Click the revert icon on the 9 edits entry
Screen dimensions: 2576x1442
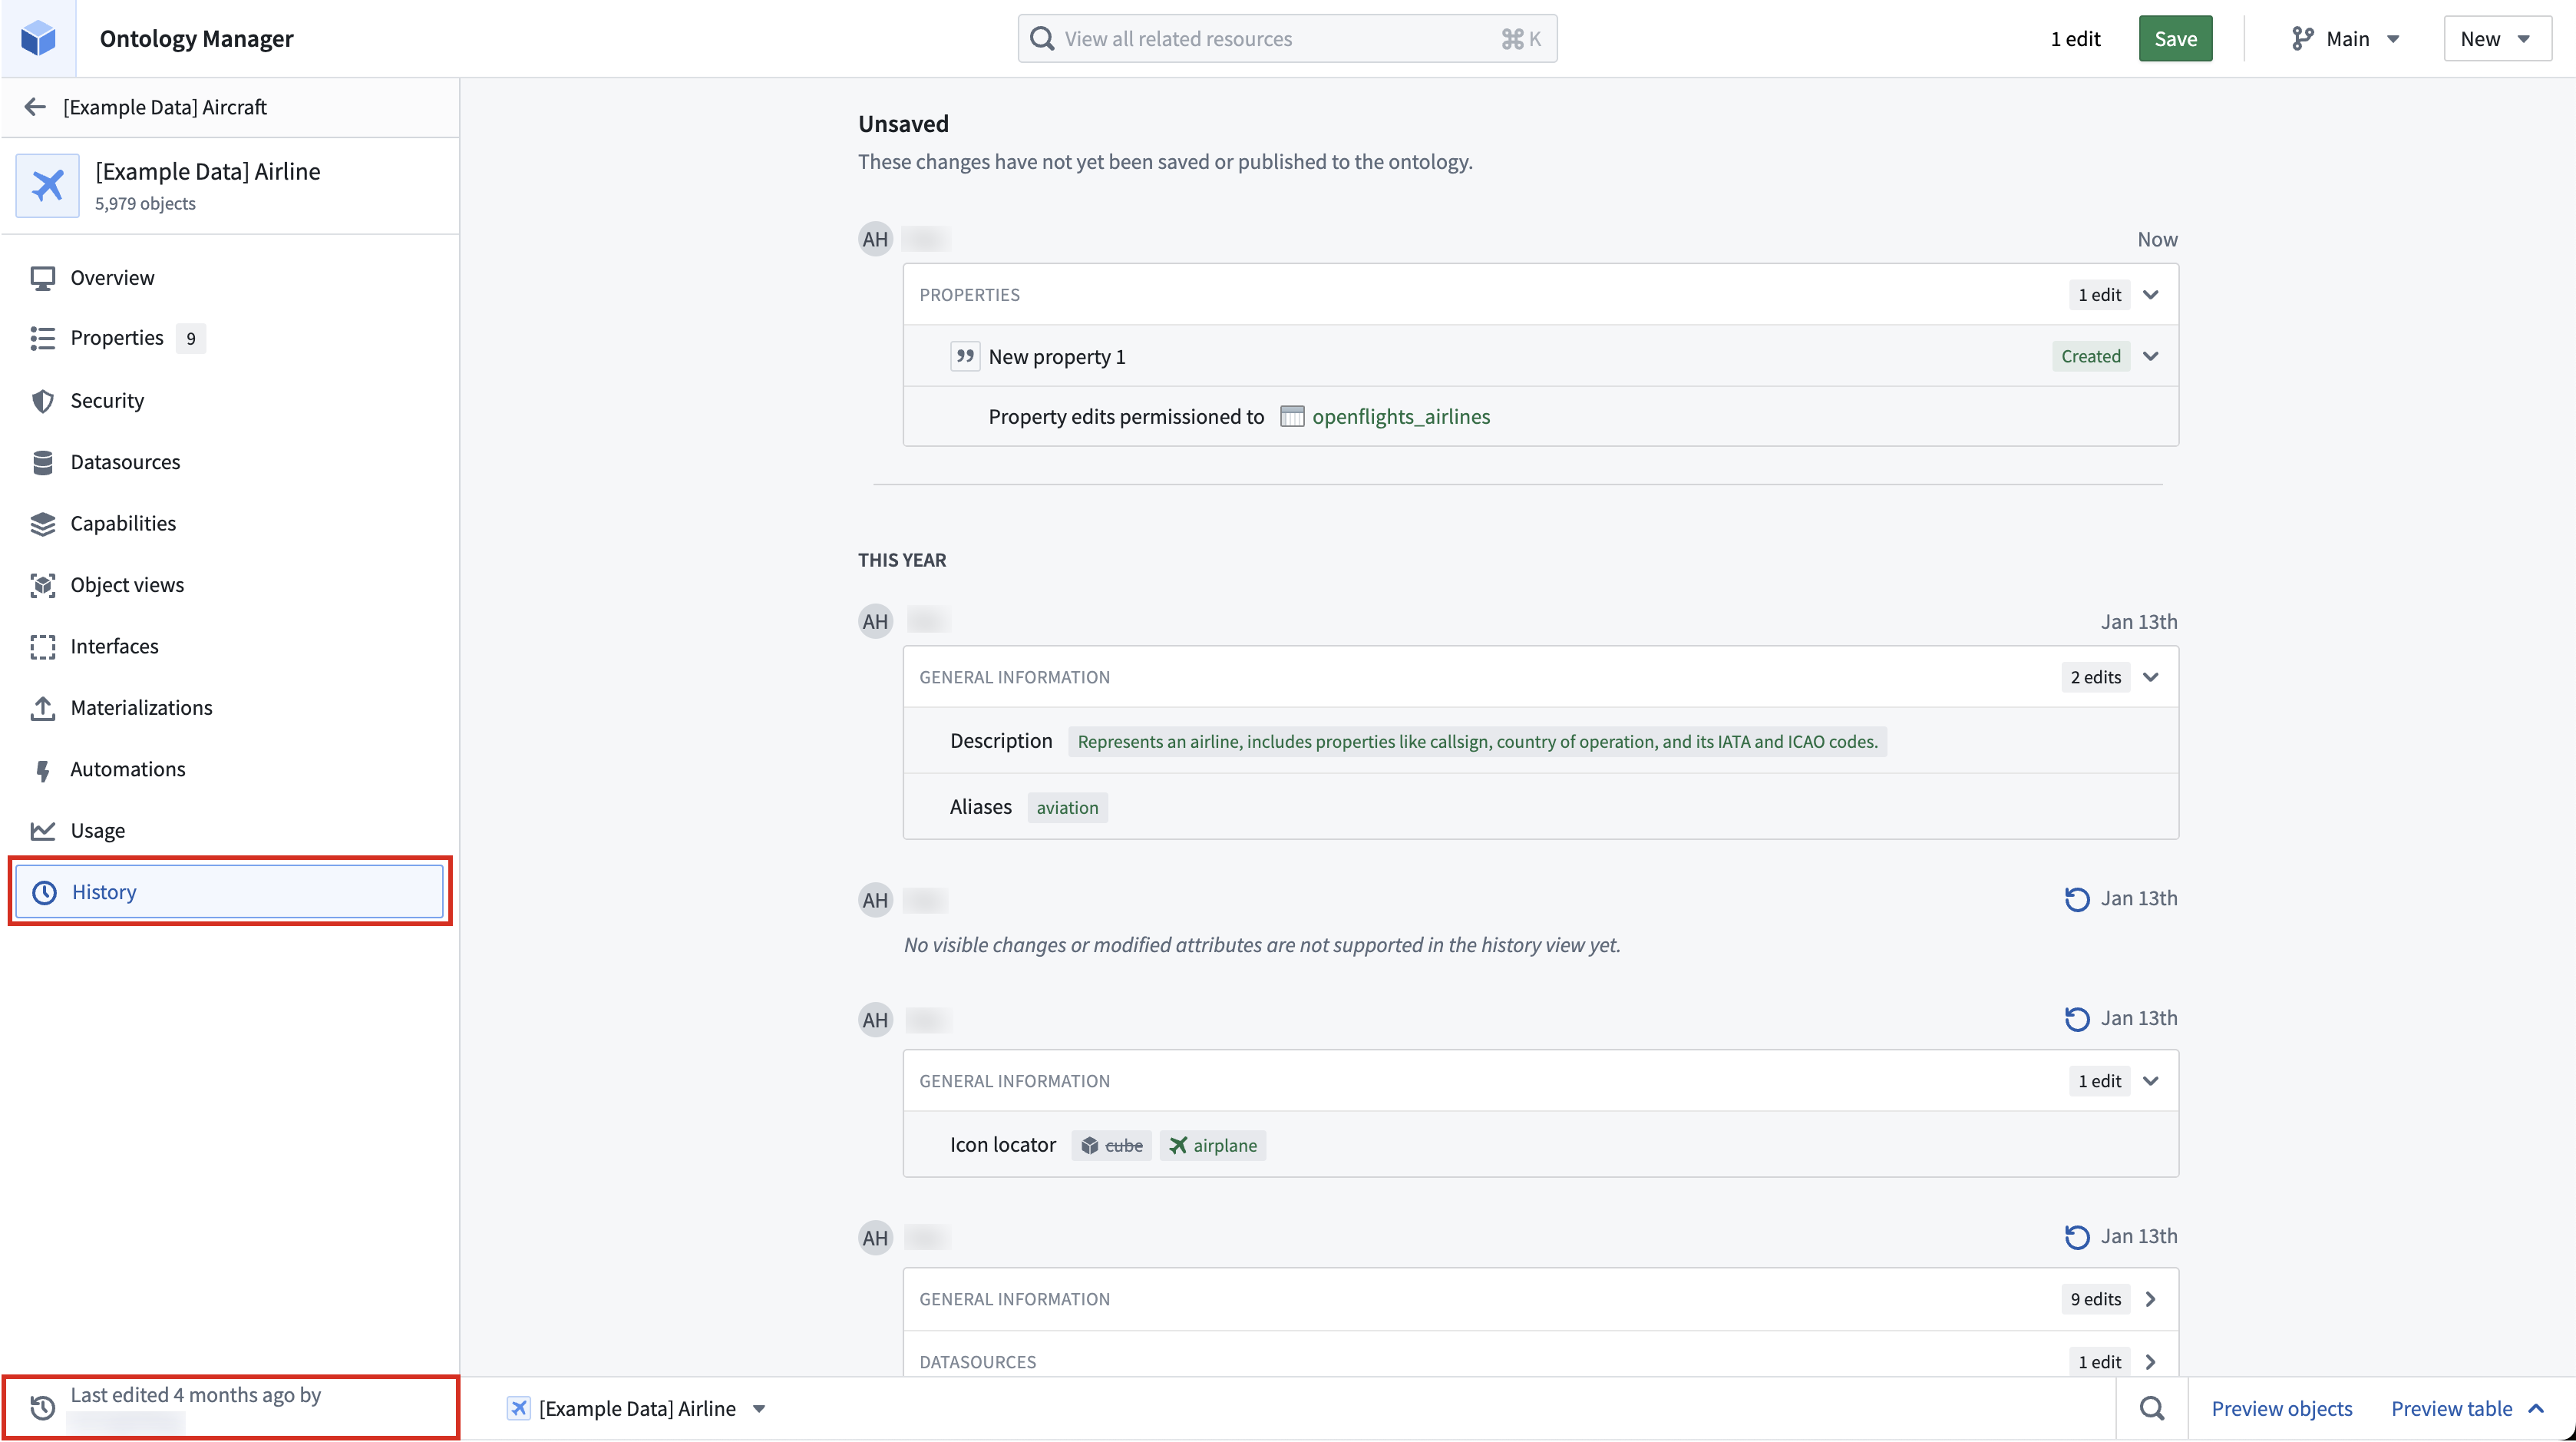(x=2077, y=1237)
